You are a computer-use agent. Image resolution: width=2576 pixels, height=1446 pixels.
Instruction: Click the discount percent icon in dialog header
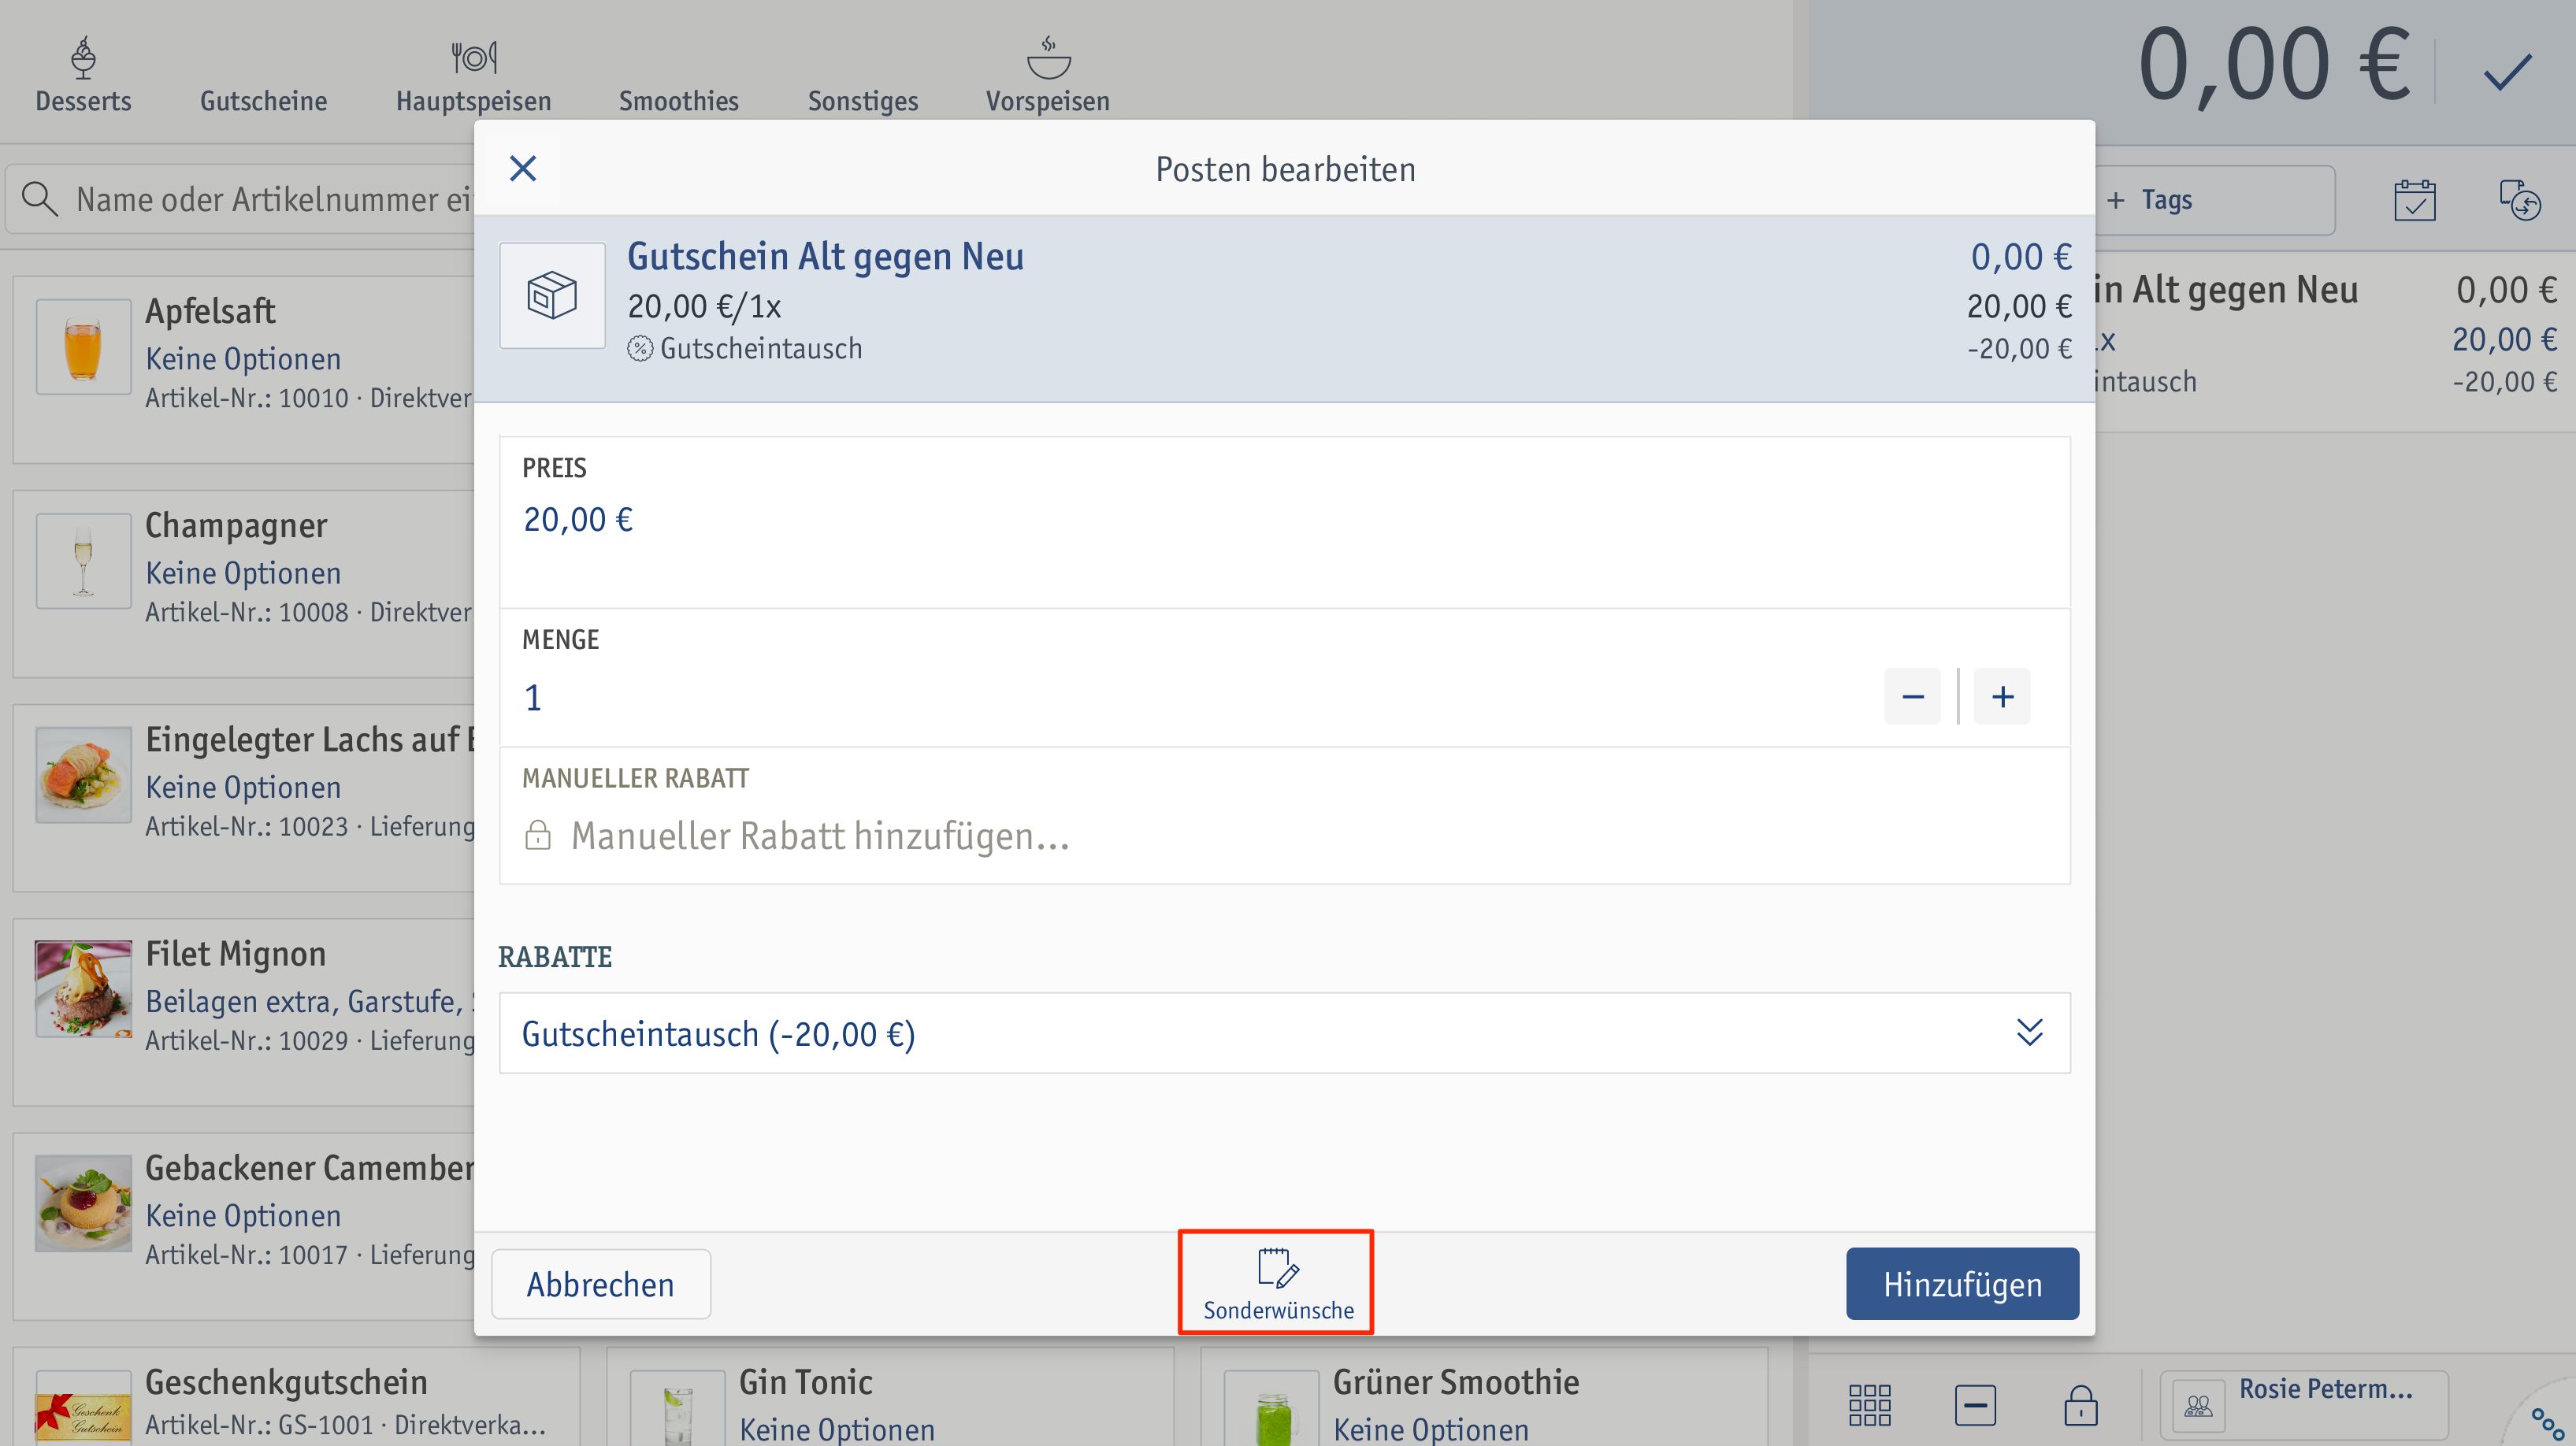(640, 348)
